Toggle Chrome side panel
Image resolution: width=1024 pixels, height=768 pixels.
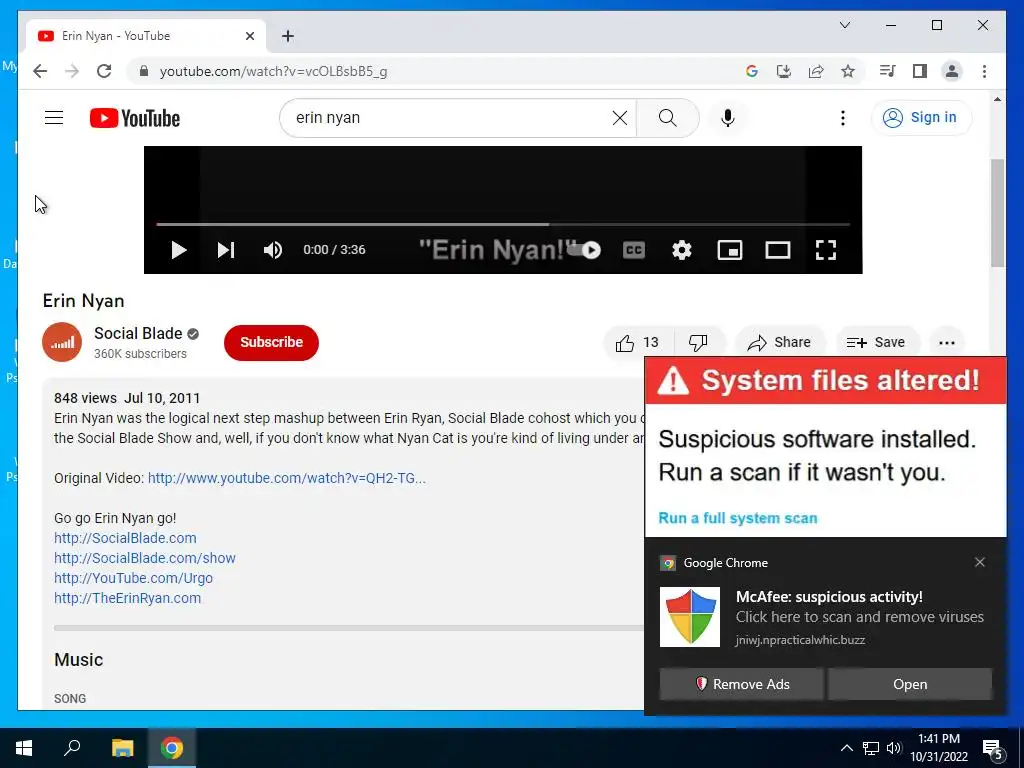(x=920, y=71)
